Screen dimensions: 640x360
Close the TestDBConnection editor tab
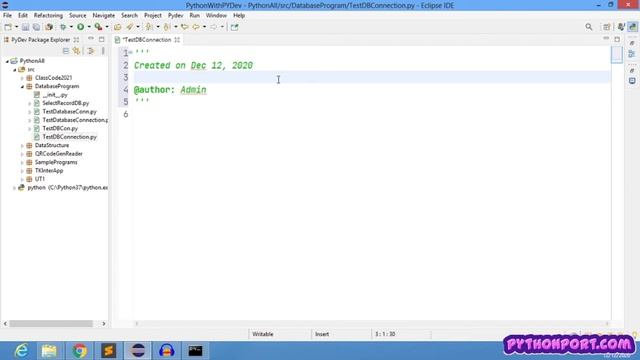[x=177, y=40]
